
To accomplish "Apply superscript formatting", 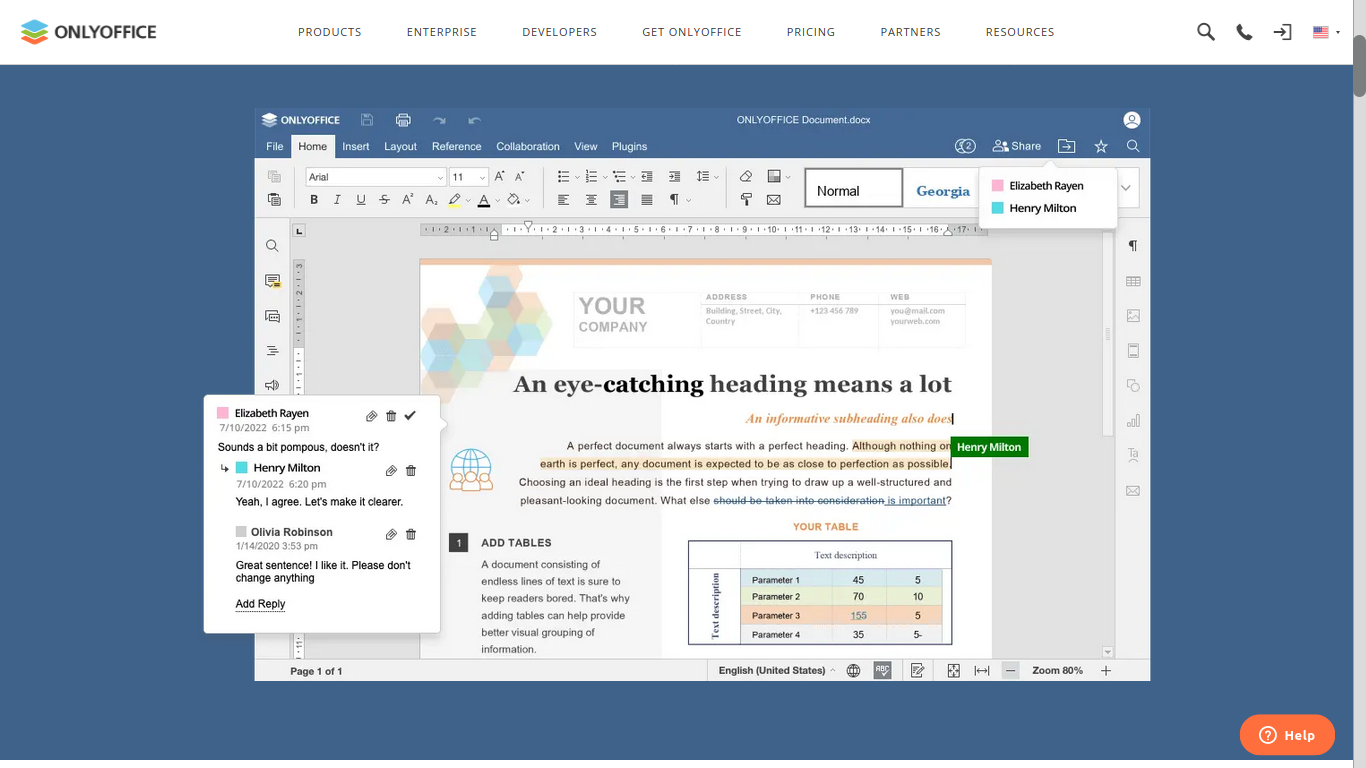I will (408, 200).
